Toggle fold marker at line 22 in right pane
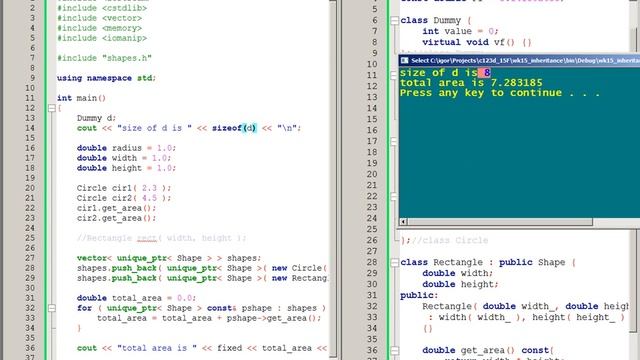 point(394,196)
